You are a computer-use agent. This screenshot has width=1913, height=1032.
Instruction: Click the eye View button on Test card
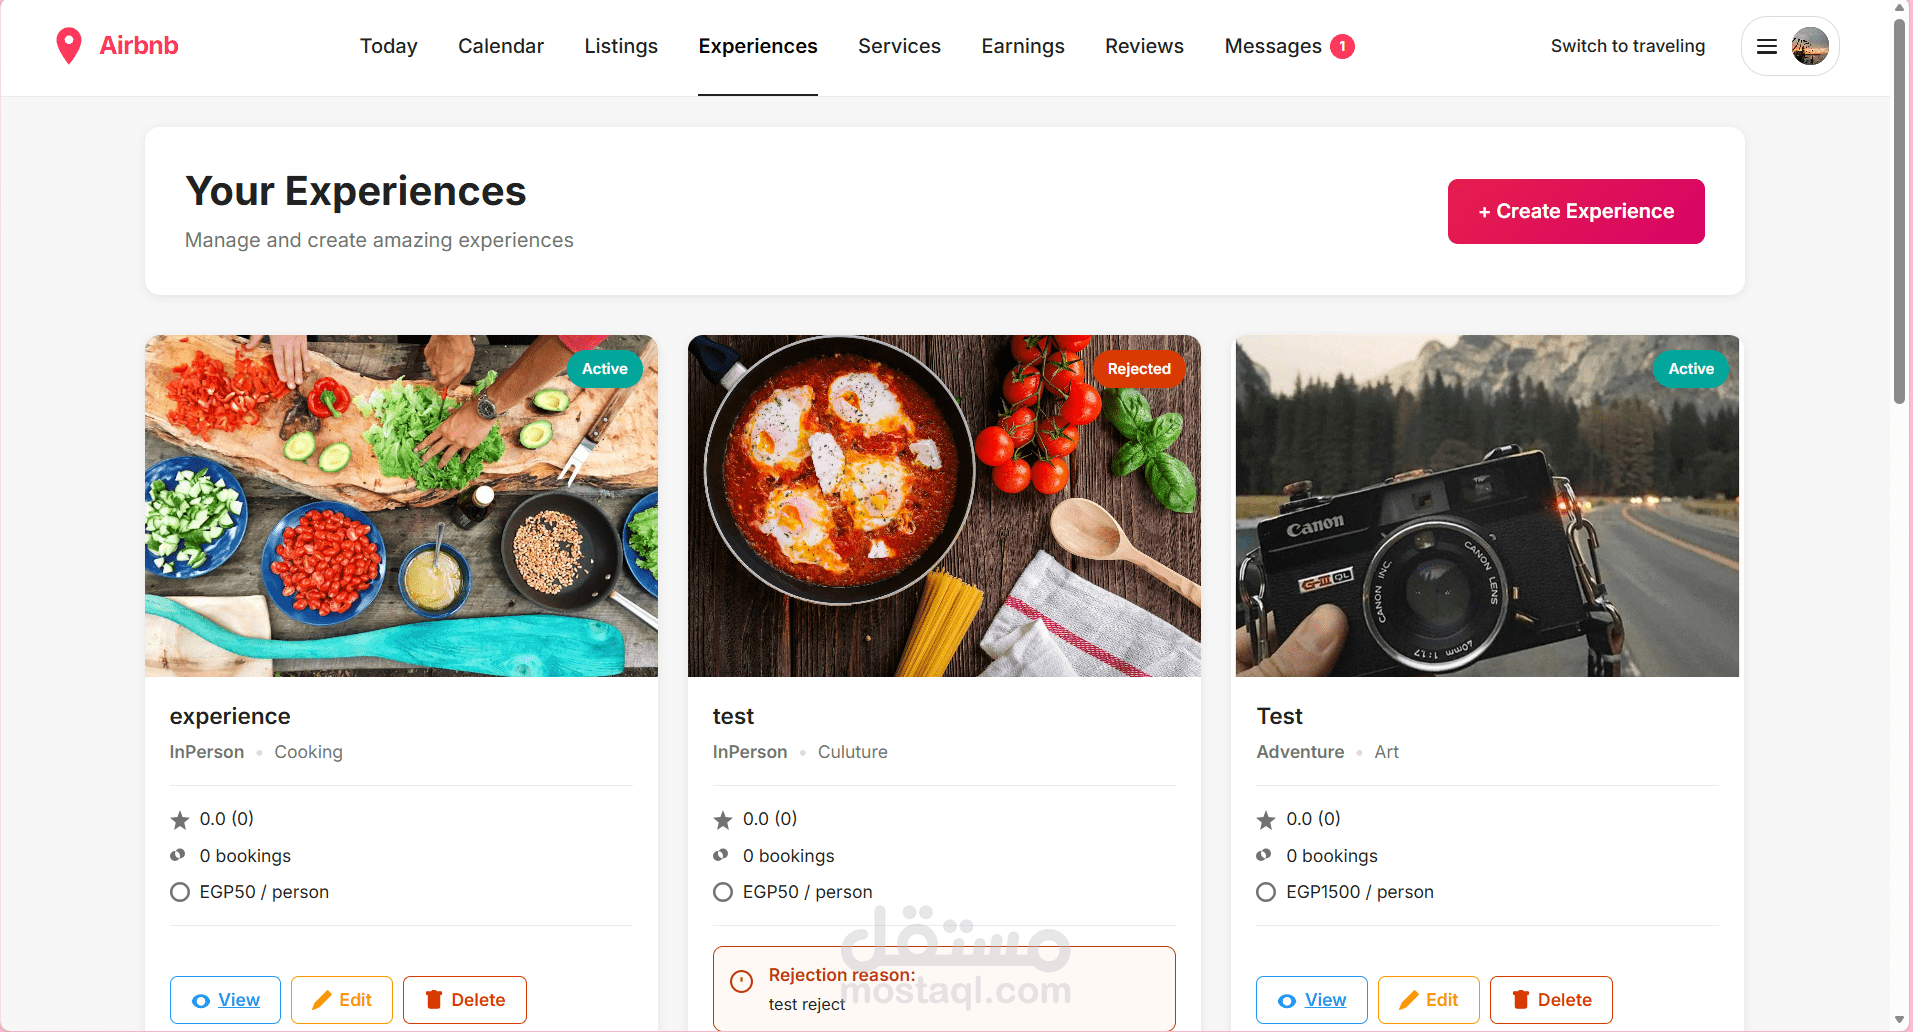point(1312,1000)
